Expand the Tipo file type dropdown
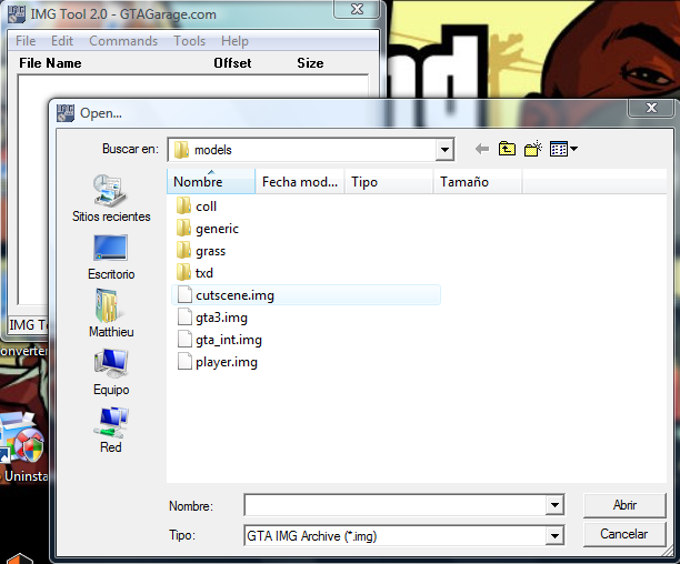The image size is (680, 564). [555, 536]
